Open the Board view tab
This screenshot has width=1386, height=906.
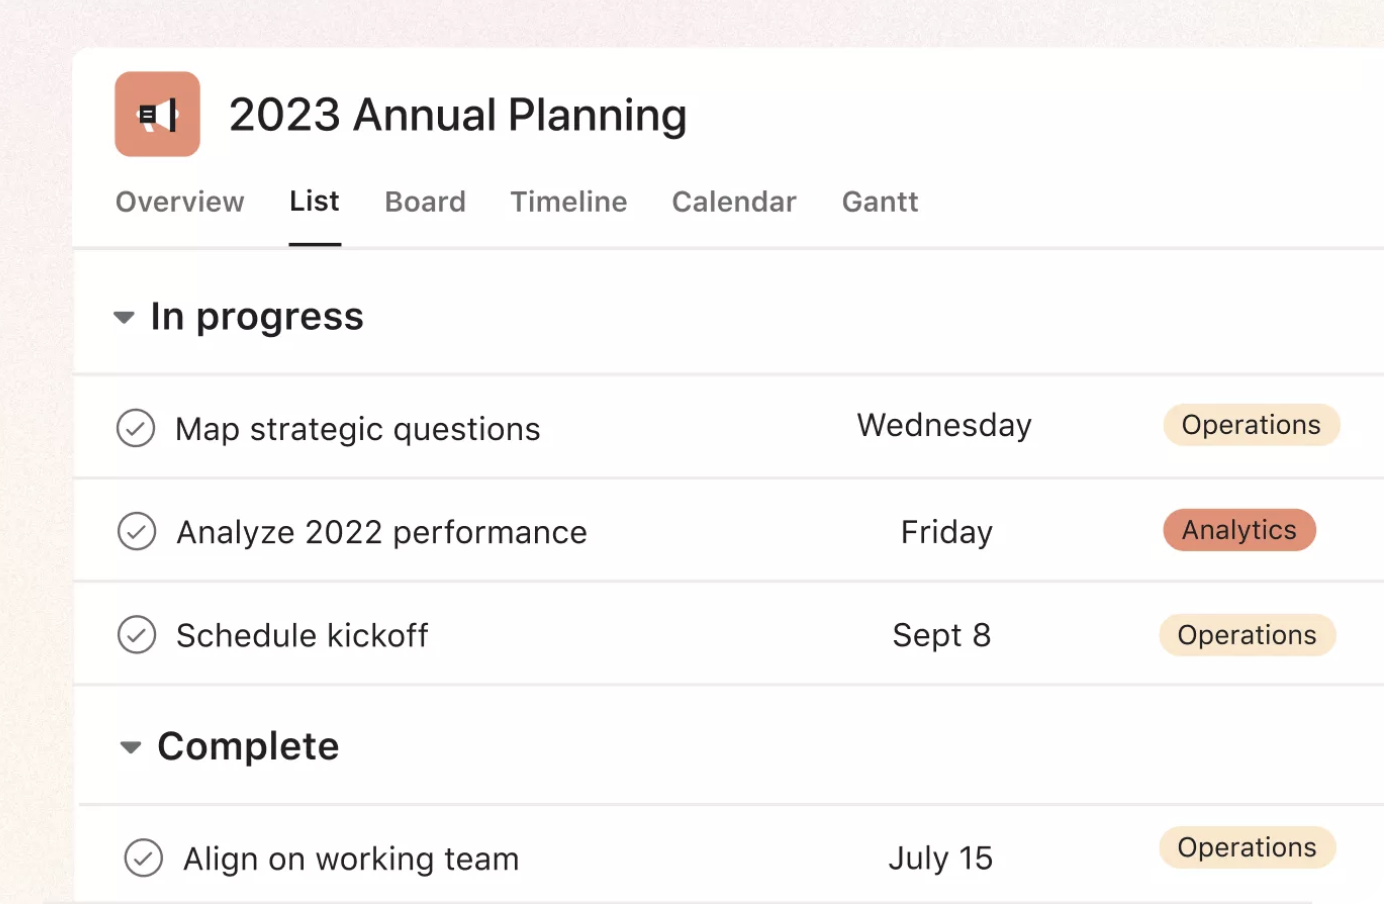click(425, 202)
